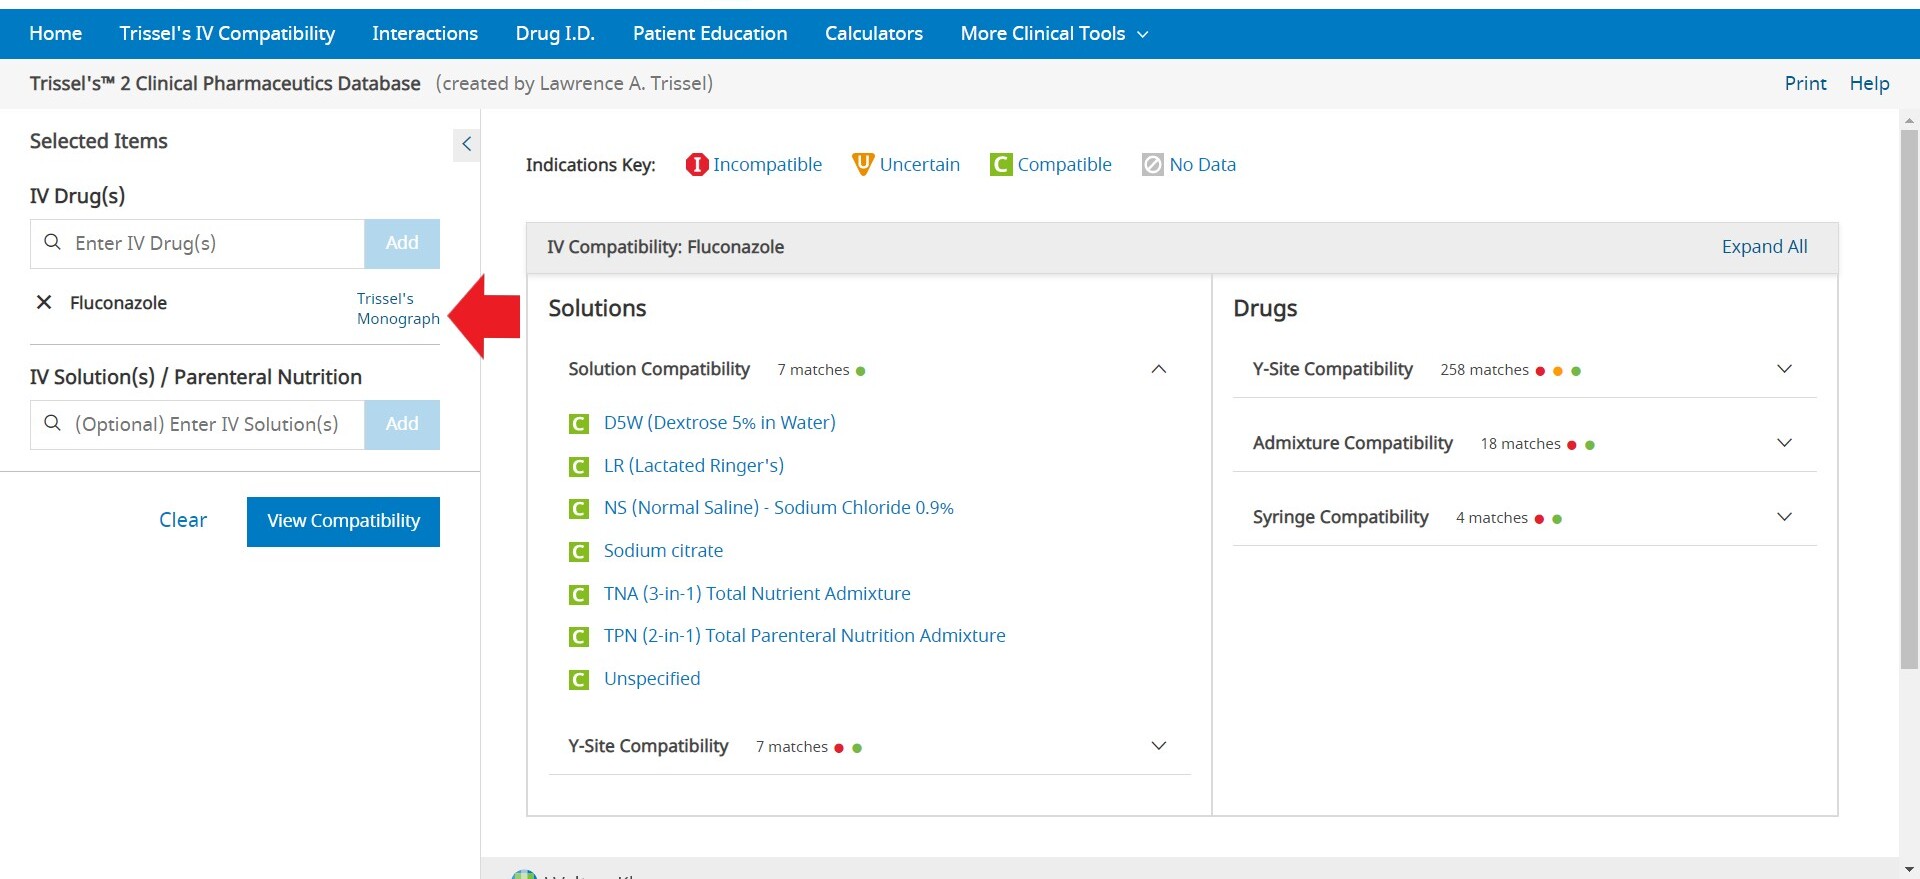Click the page vertical scrollbar
The width and height of the screenshot is (1920, 879).
point(1908,400)
